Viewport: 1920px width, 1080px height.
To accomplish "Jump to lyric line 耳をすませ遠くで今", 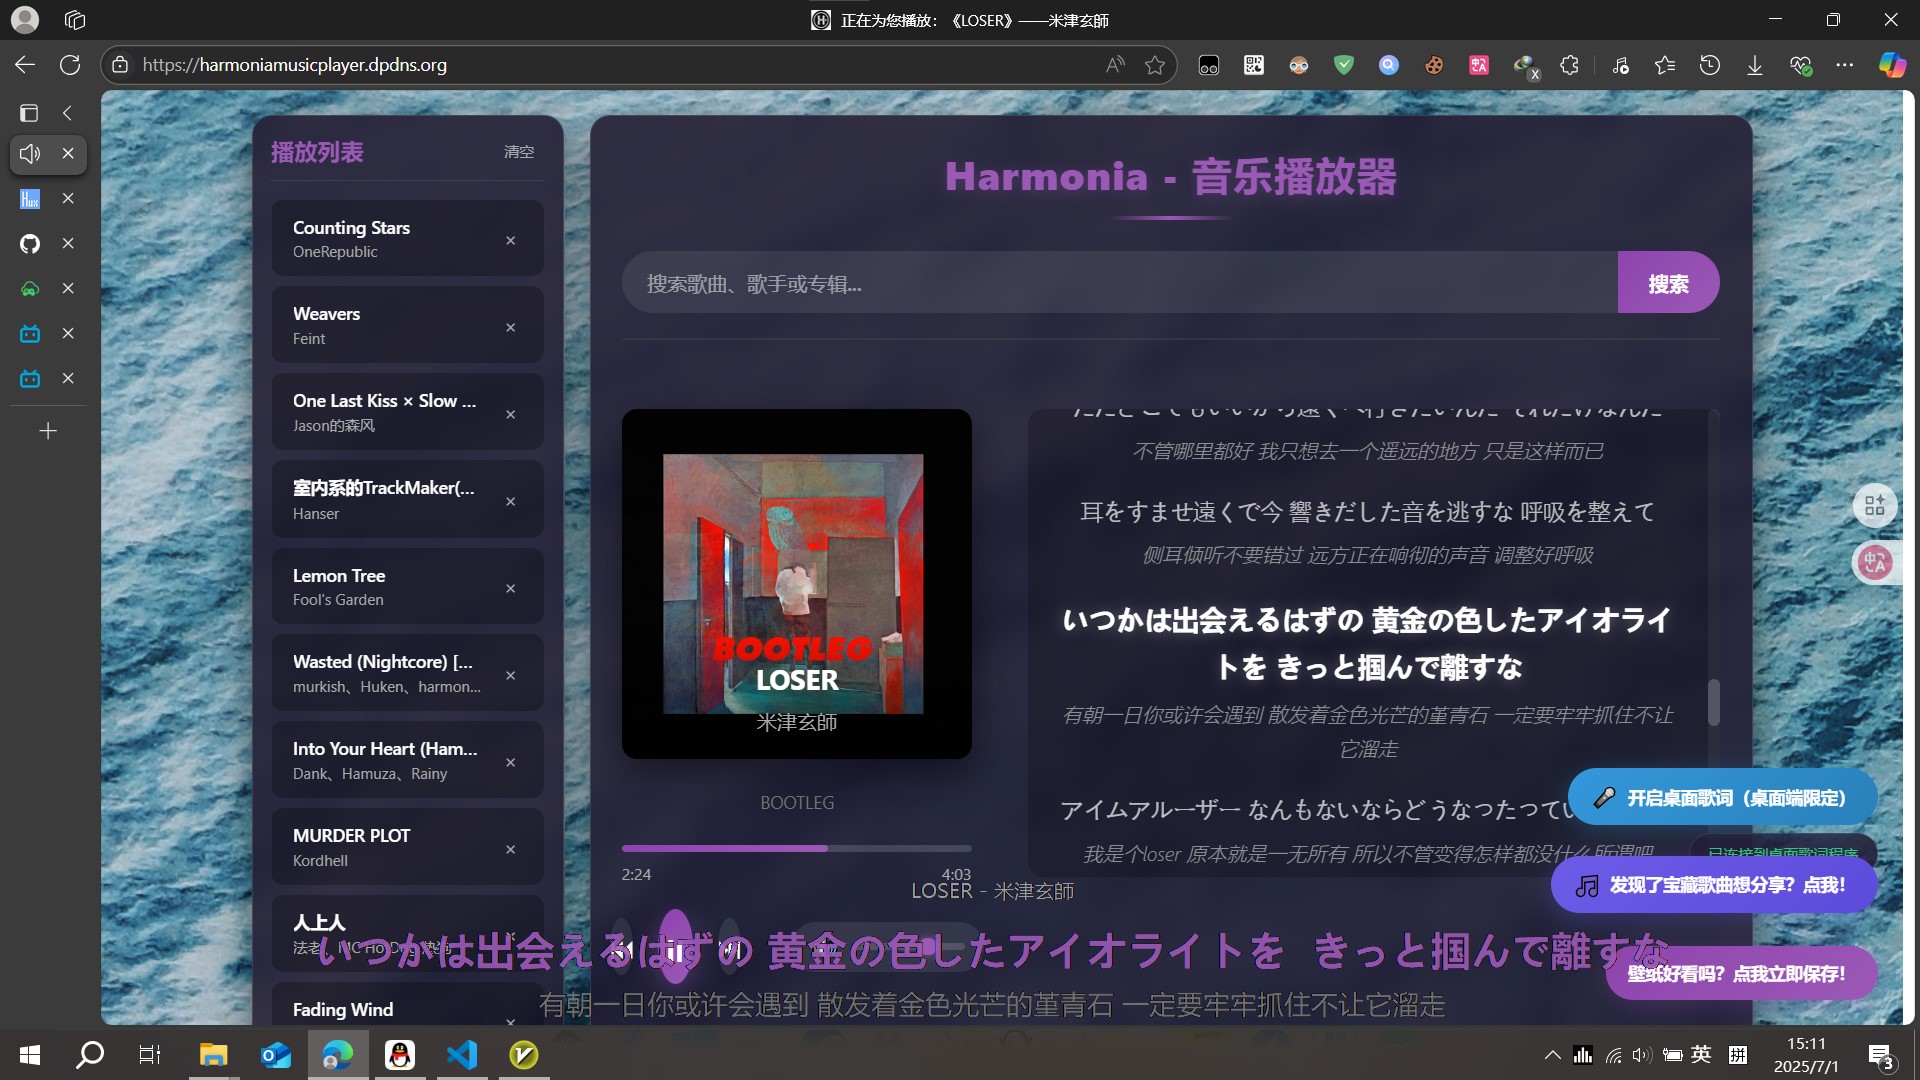I will point(1368,512).
